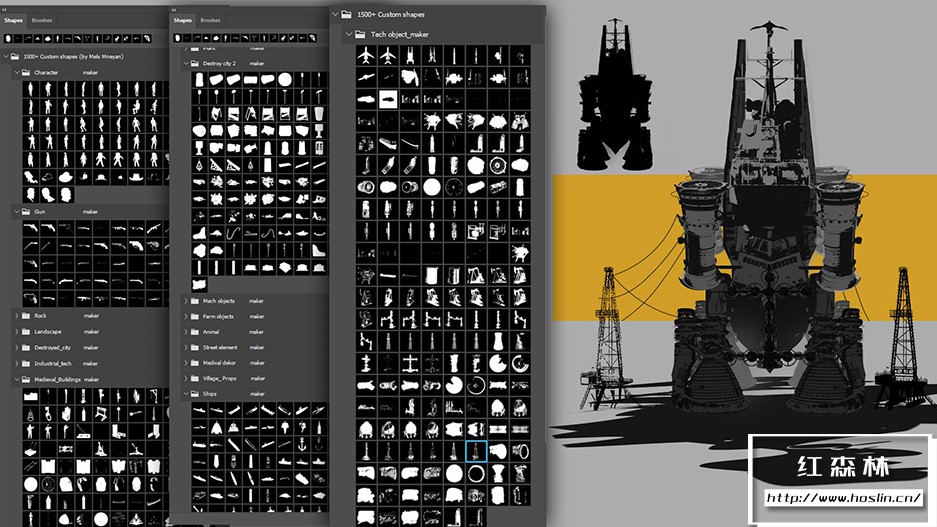Expand the Village_ Props folder

pos(186,378)
